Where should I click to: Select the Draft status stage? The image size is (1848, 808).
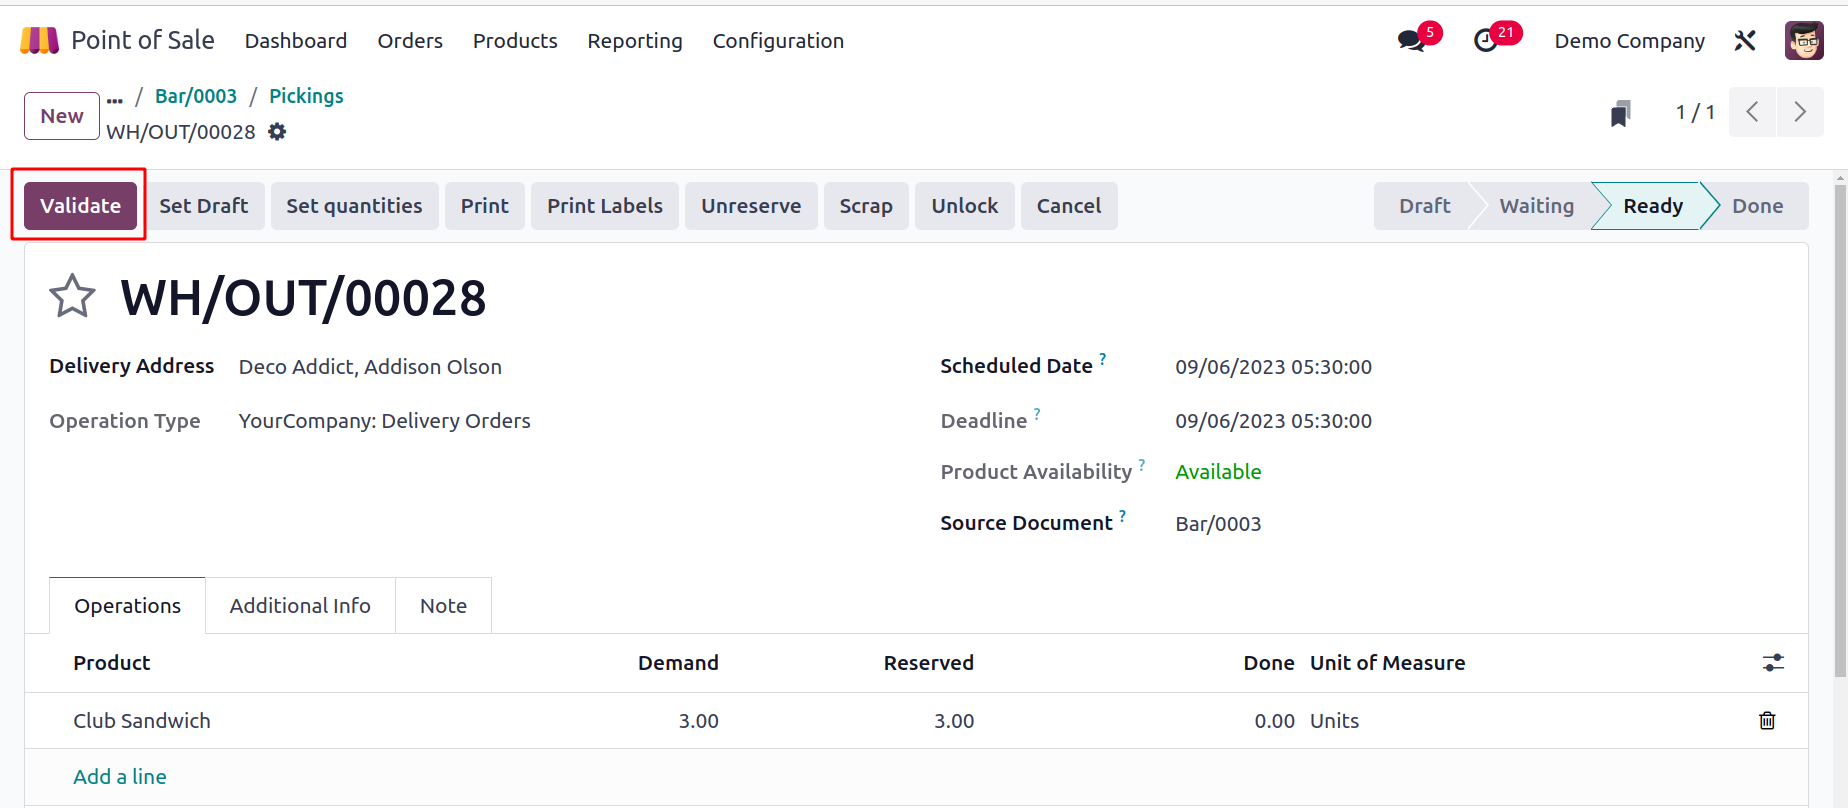point(1424,206)
